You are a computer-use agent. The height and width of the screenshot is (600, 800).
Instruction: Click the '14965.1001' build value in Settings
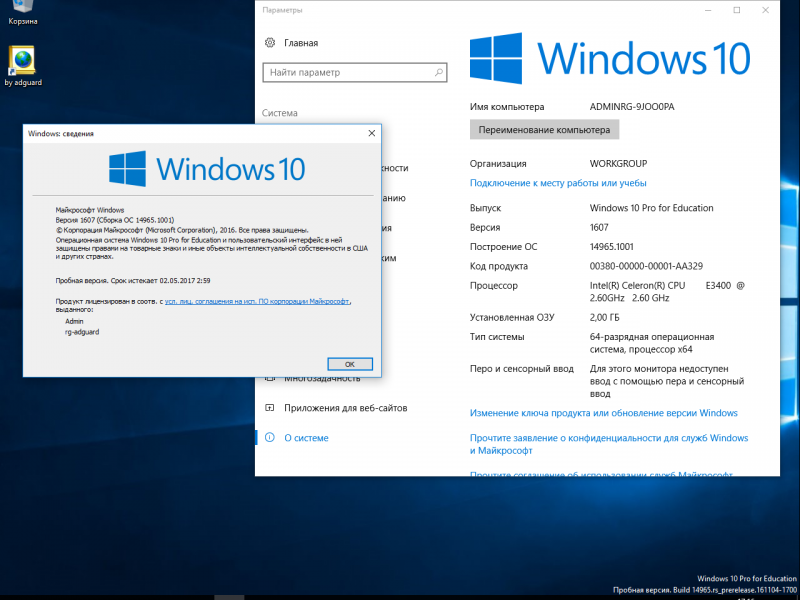pyautogui.click(x=612, y=247)
